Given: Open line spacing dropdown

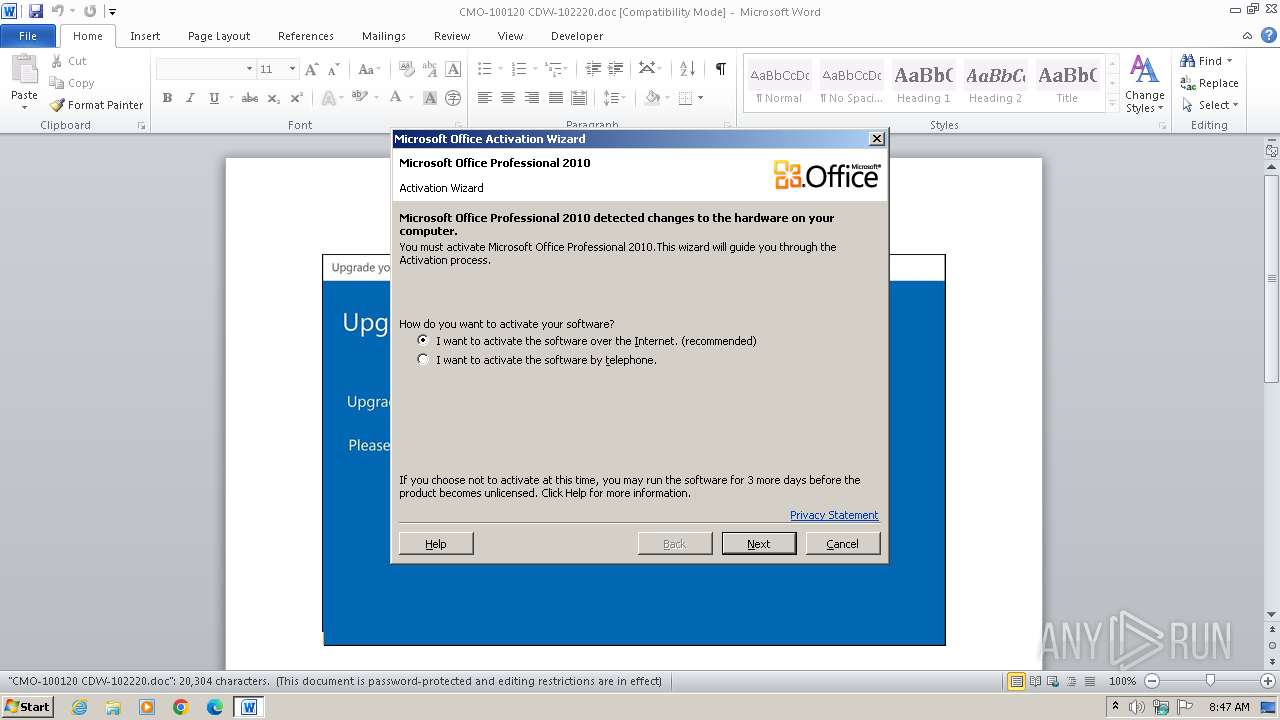Looking at the screenshot, I should click(x=615, y=98).
